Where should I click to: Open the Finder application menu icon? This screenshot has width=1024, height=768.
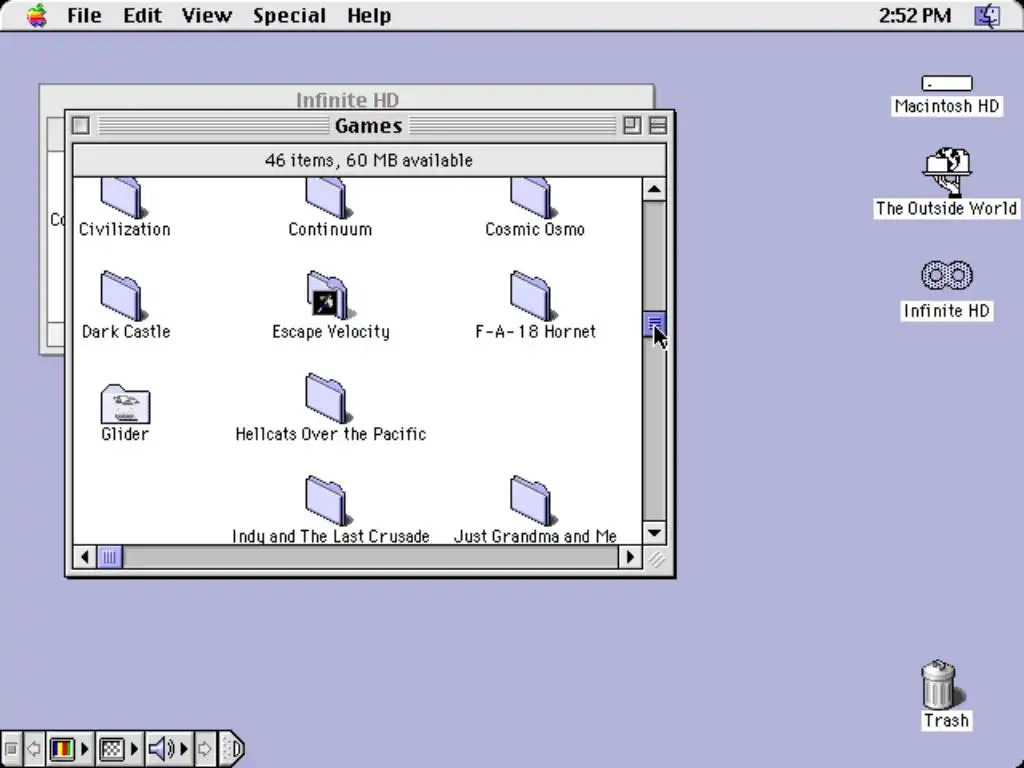point(987,15)
